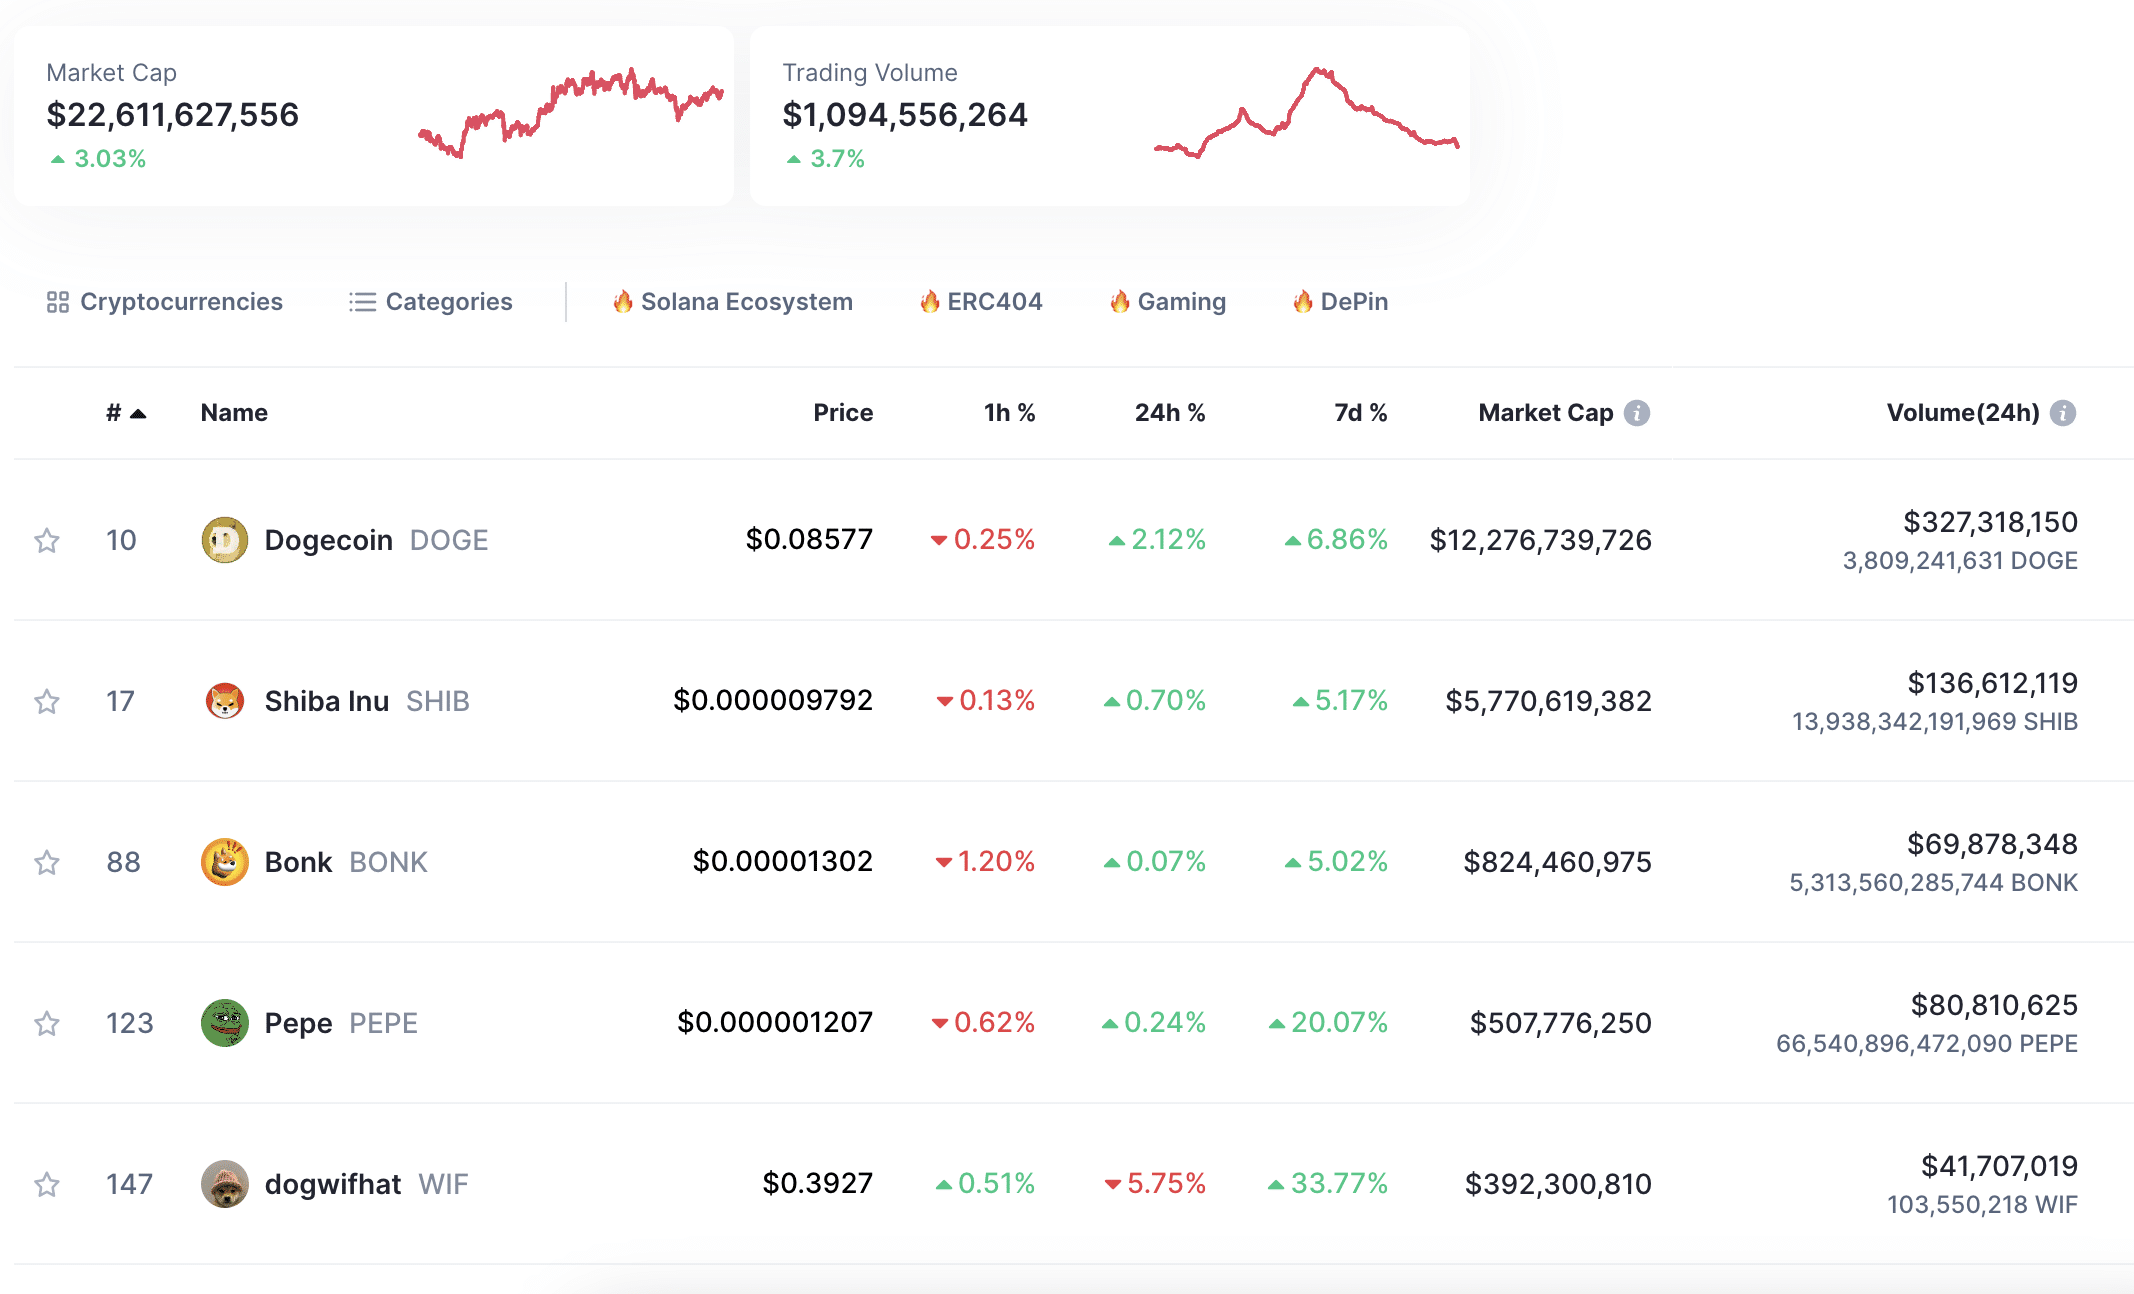The height and width of the screenshot is (1294, 2134).
Task: Open the Dogecoin DOGE link
Action: (x=376, y=540)
